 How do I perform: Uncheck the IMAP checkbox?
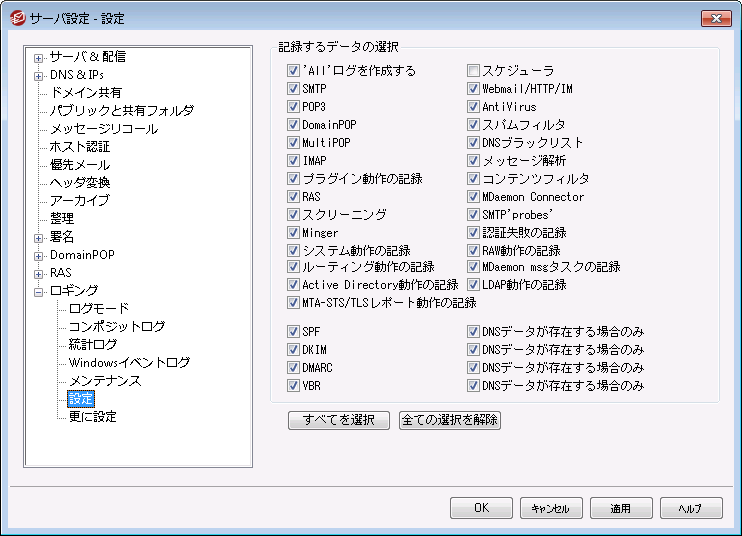pos(293,160)
